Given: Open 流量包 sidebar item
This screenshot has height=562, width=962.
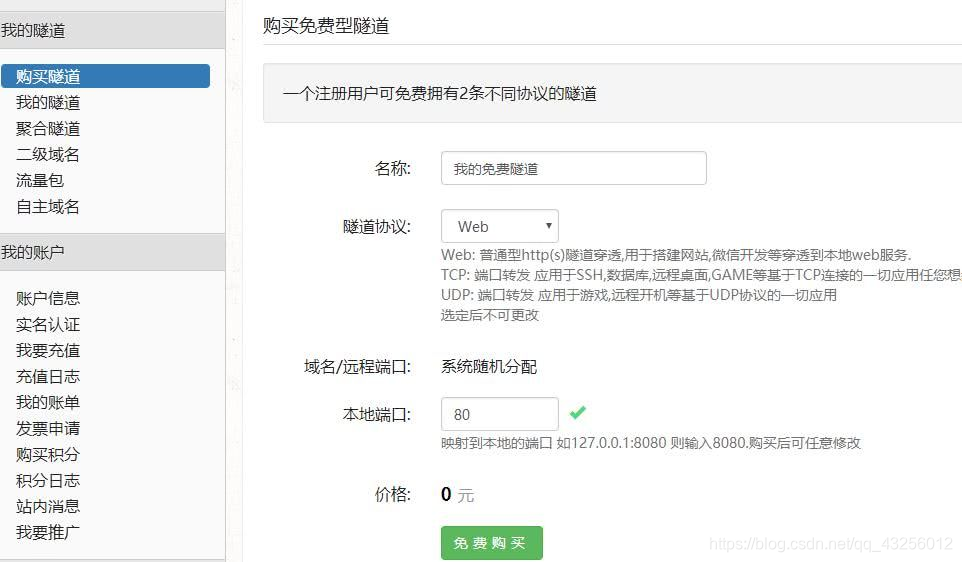Looking at the screenshot, I should click(40, 180).
